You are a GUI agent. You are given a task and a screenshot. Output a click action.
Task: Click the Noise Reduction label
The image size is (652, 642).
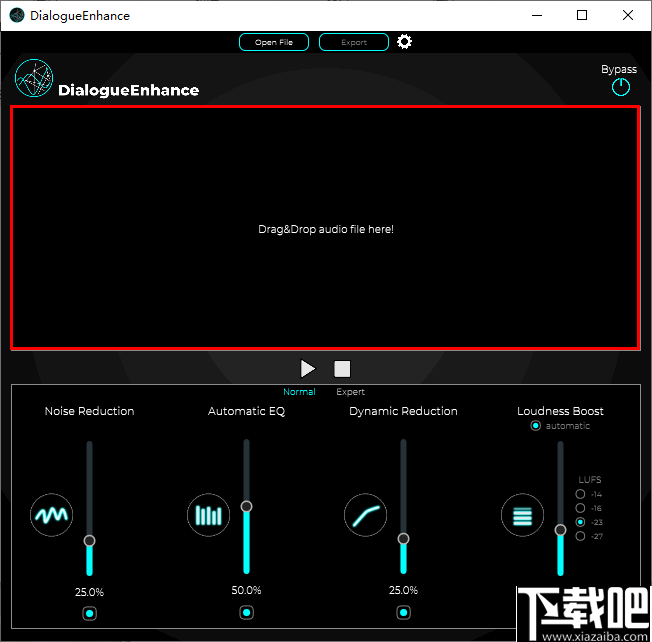89,411
